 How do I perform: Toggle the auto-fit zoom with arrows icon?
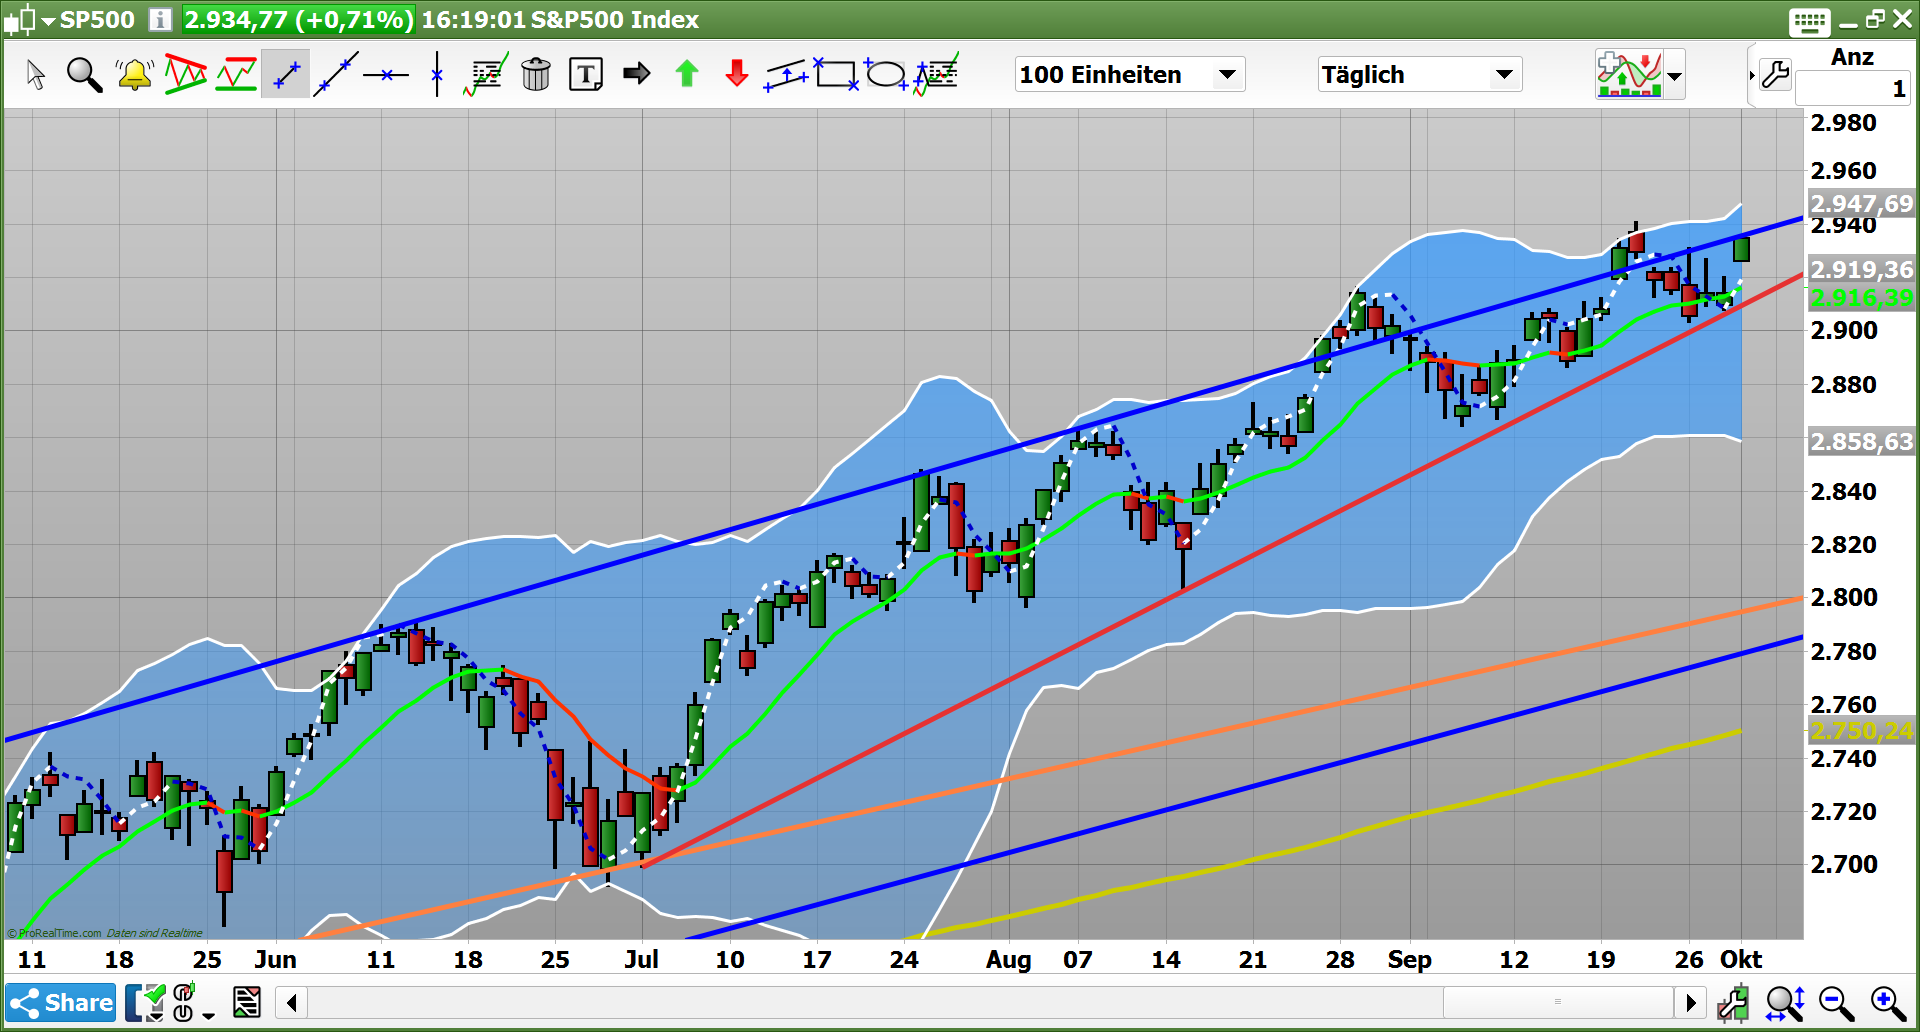1785,1003
